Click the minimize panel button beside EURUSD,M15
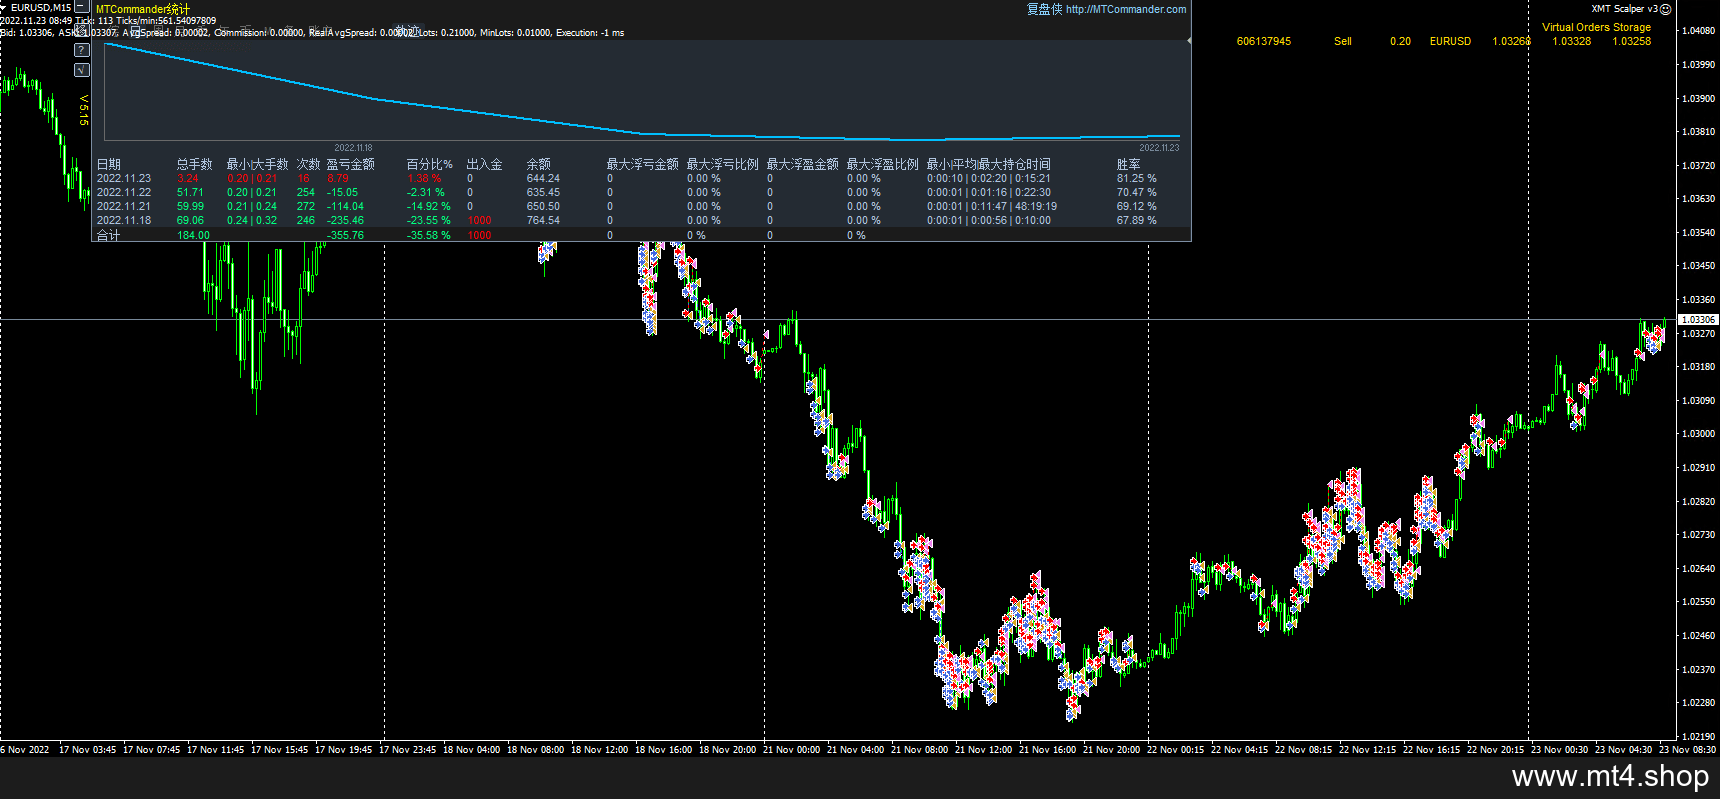Viewport: 1720px width, 799px height. point(82,6)
